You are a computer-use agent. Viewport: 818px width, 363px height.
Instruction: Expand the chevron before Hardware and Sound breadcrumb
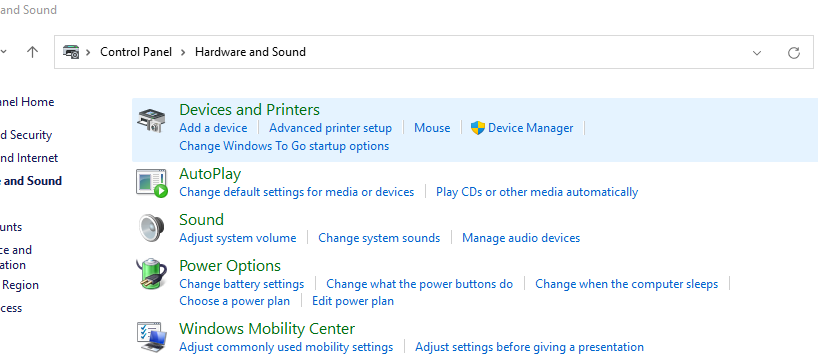[x=183, y=52]
